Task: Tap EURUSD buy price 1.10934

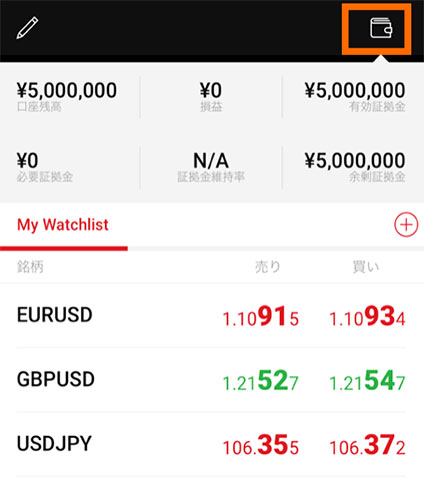Action: [x=367, y=316]
